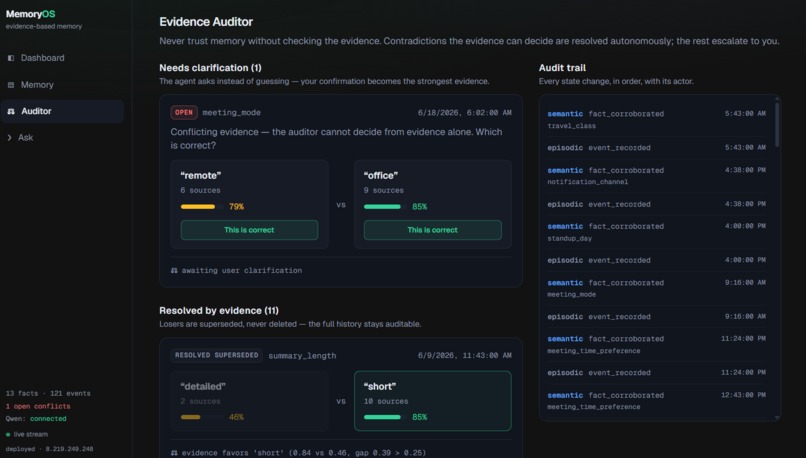
Task: Click the remote 79% confidence bar
Action: coord(202,207)
